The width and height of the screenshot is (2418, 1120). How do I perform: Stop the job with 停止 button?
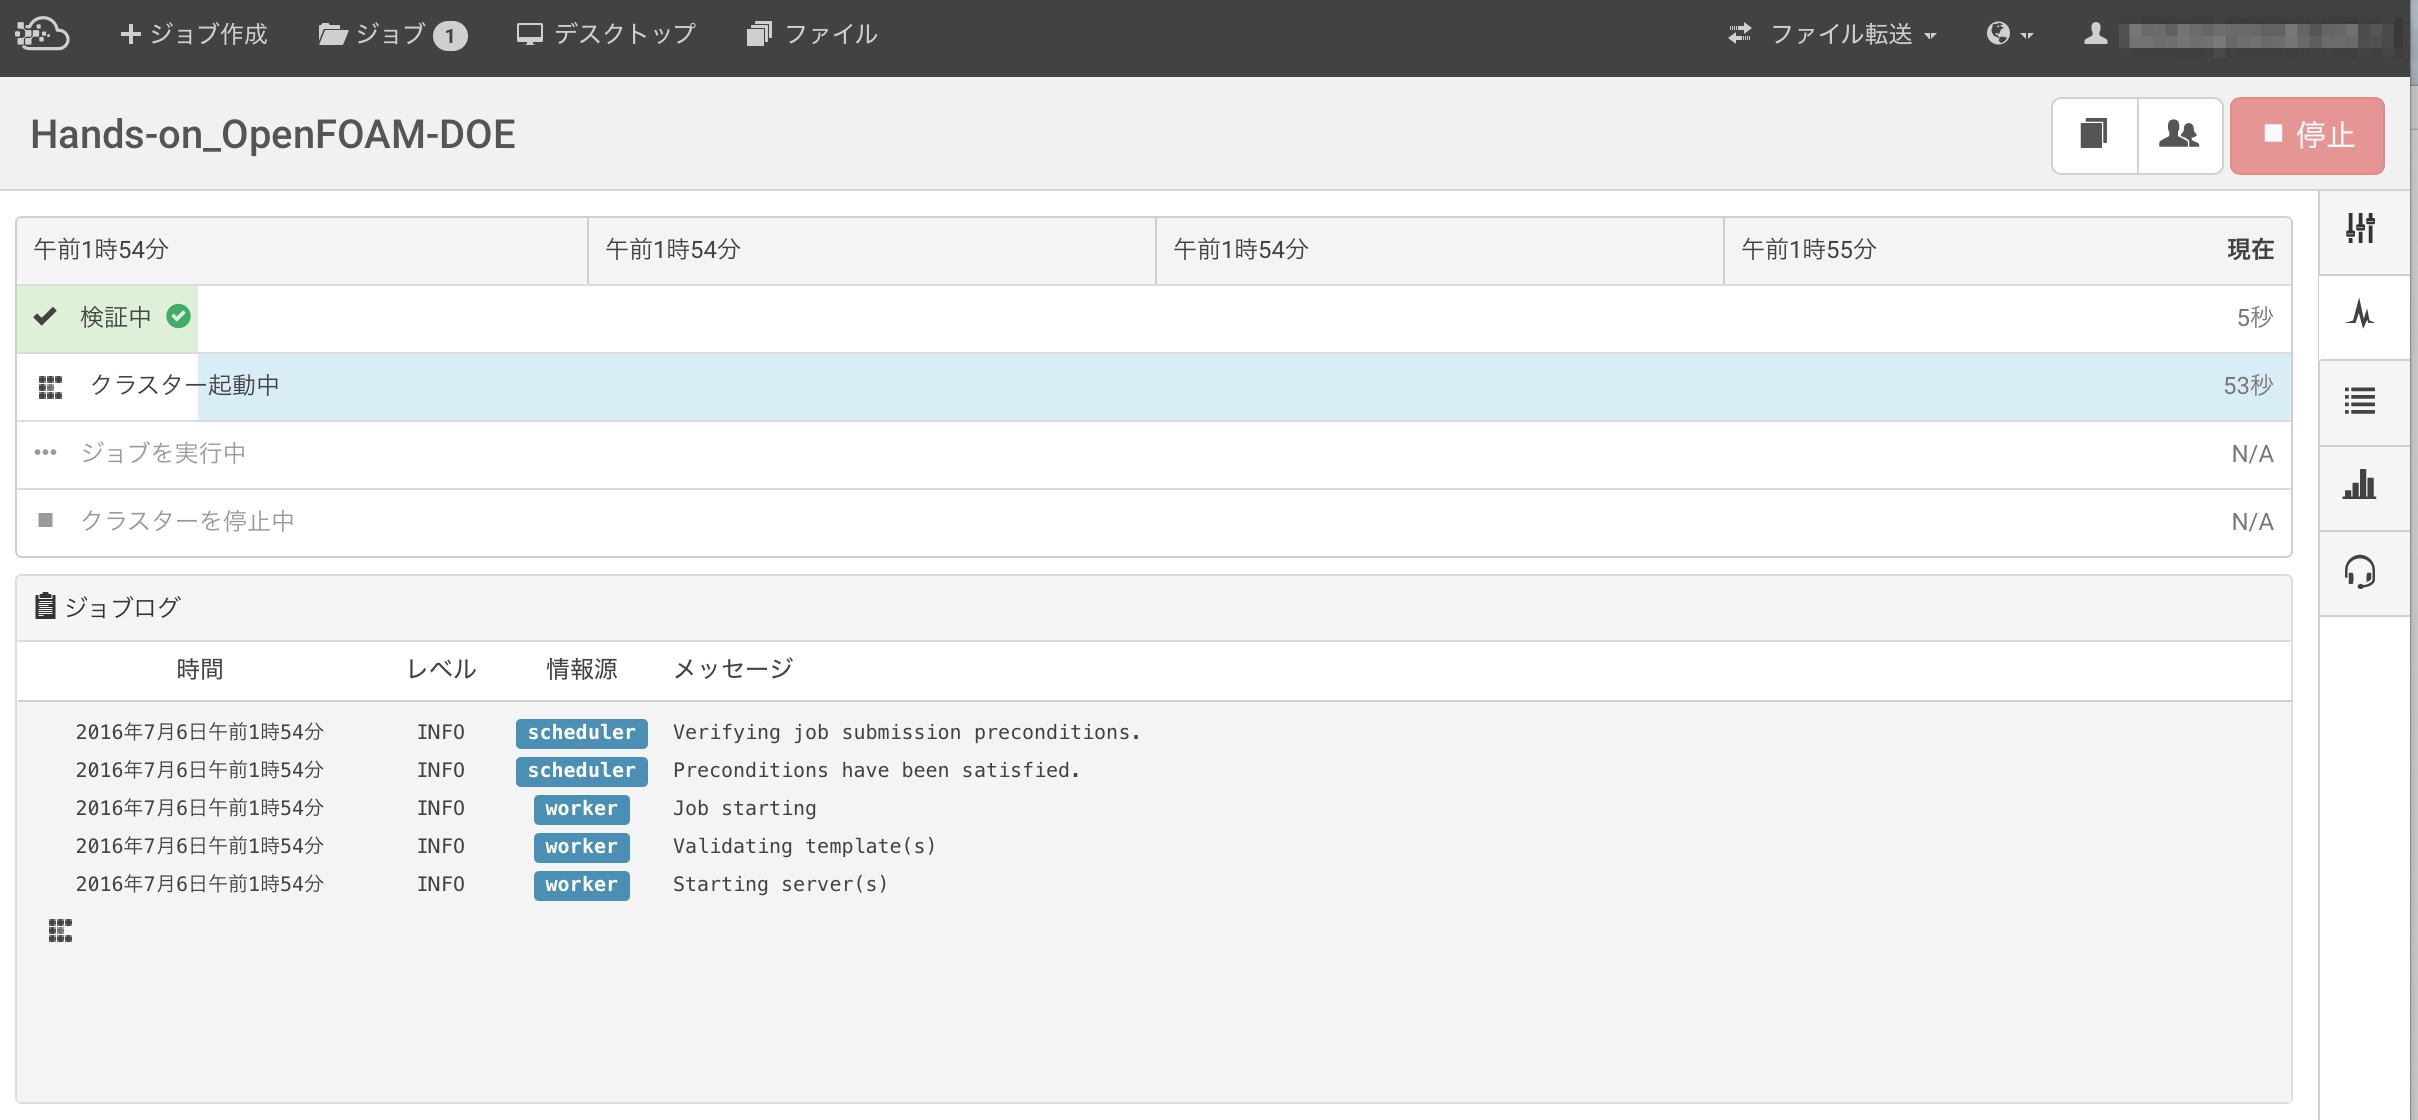point(2307,135)
